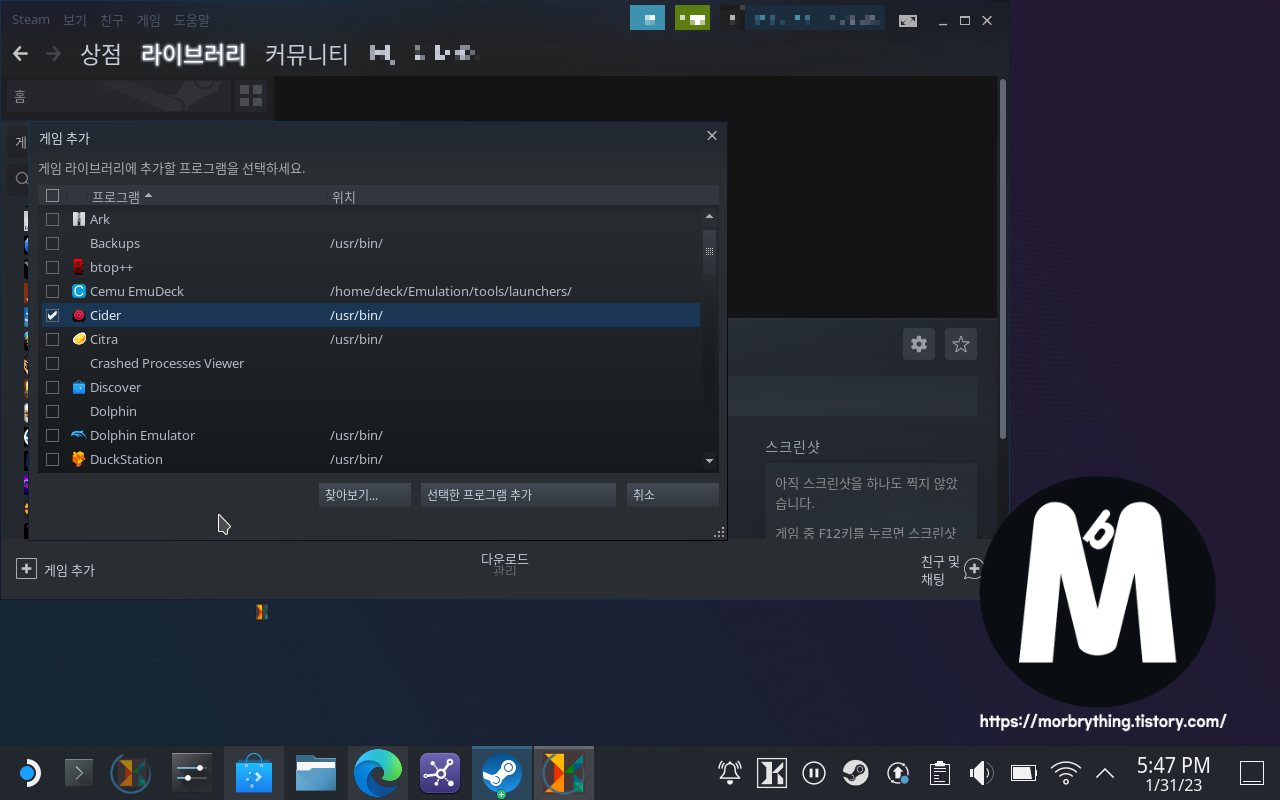Click the Cemu EmuDeck icon
The image size is (1280, 800).
79,291
